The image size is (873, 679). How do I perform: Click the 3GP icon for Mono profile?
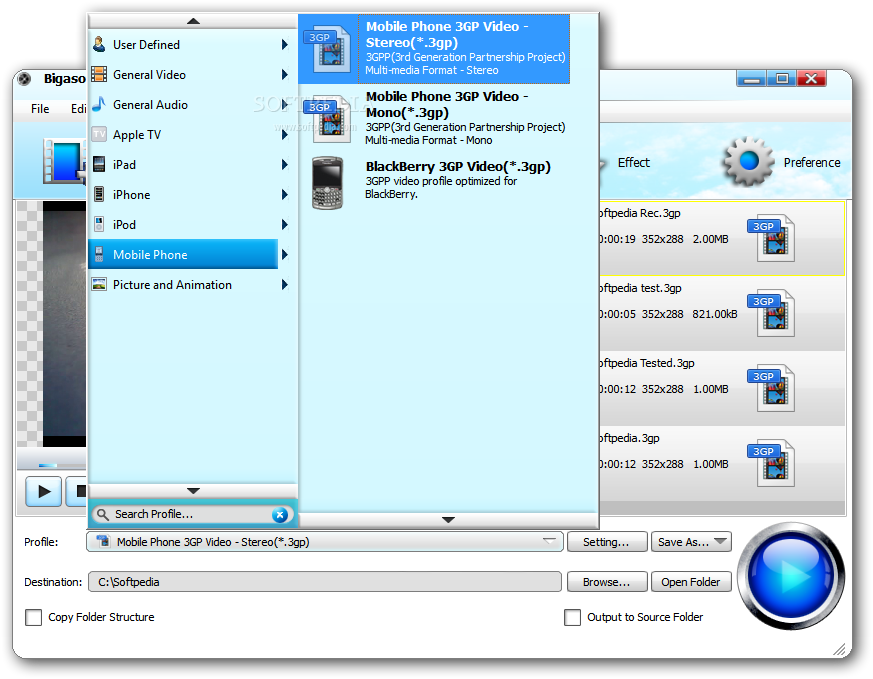pos(328,119)
